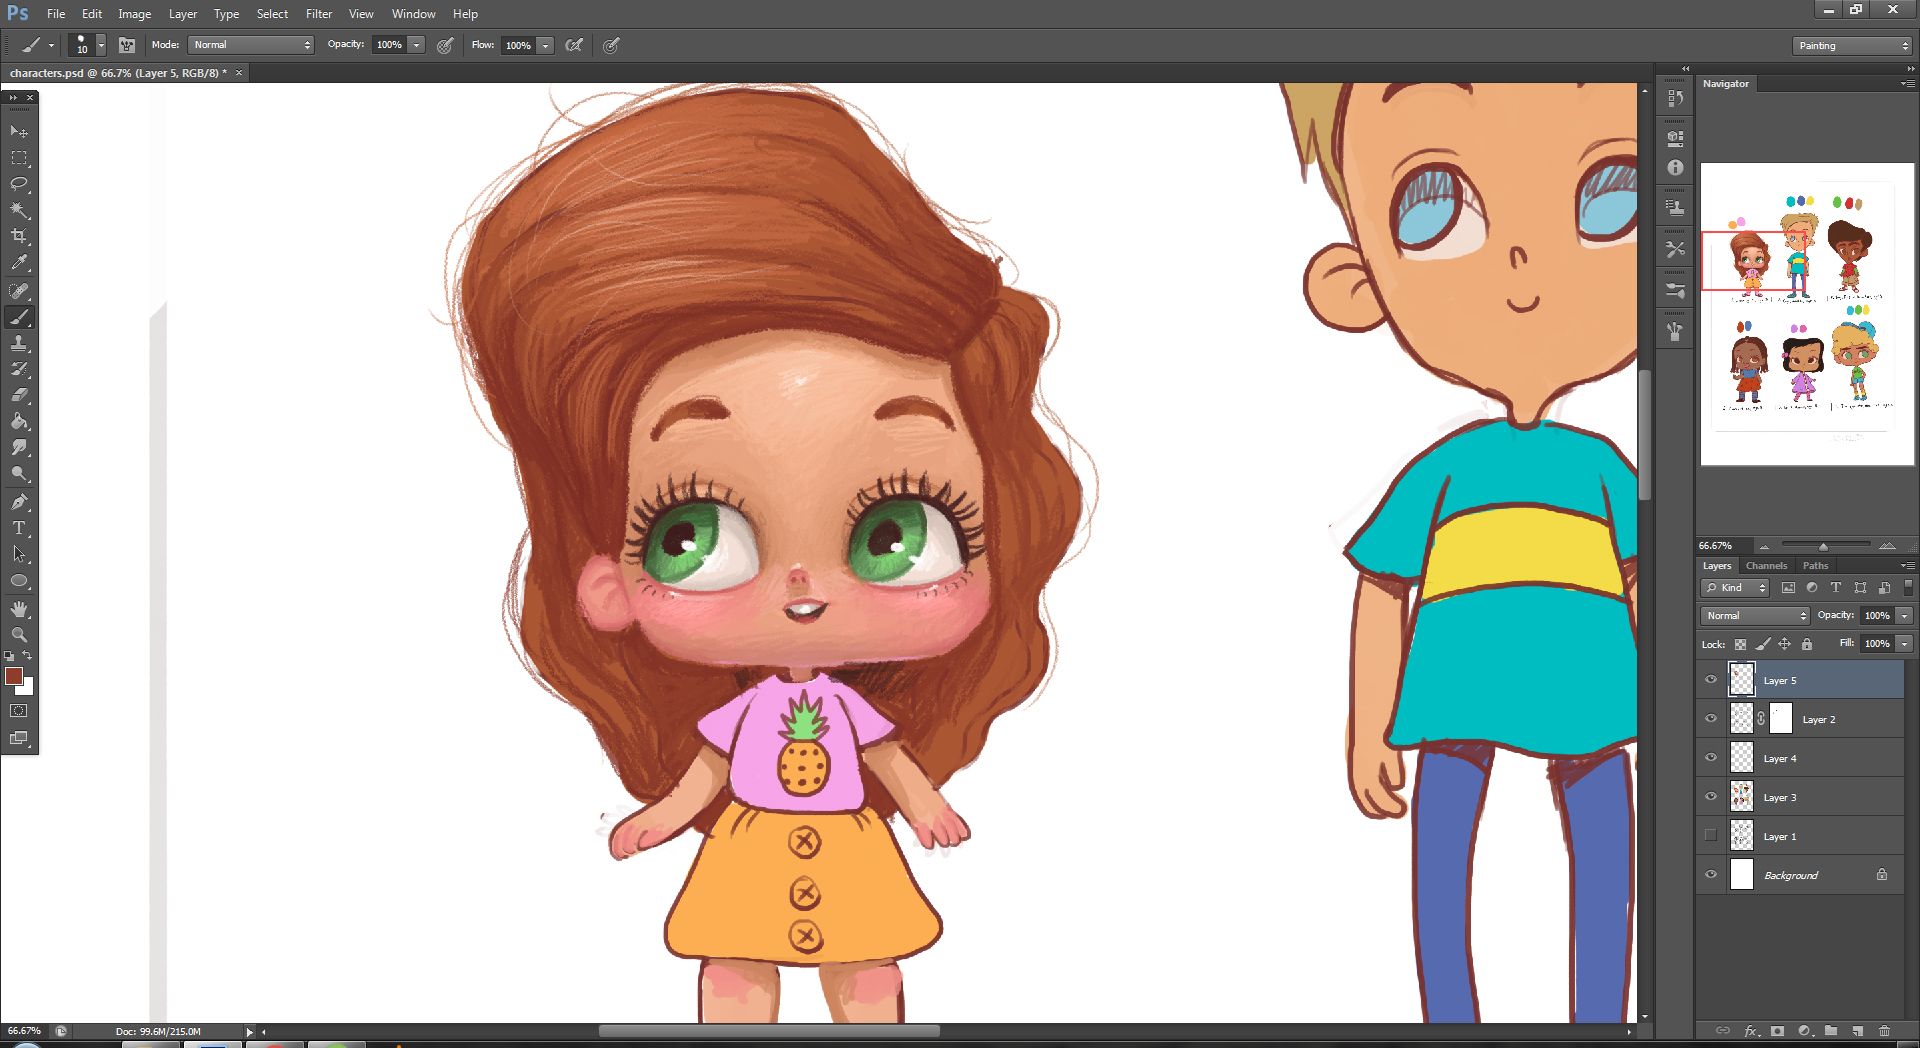The width and height of the screenshot is (1920, 1048).
Task: Open the Window menu
Action: 413,14
